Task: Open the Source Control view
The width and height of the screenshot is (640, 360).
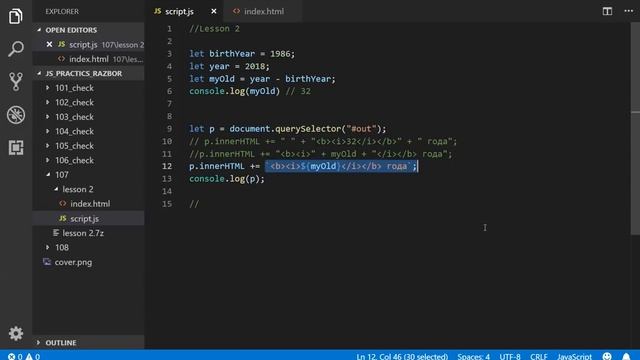Action: coord(16,82)
